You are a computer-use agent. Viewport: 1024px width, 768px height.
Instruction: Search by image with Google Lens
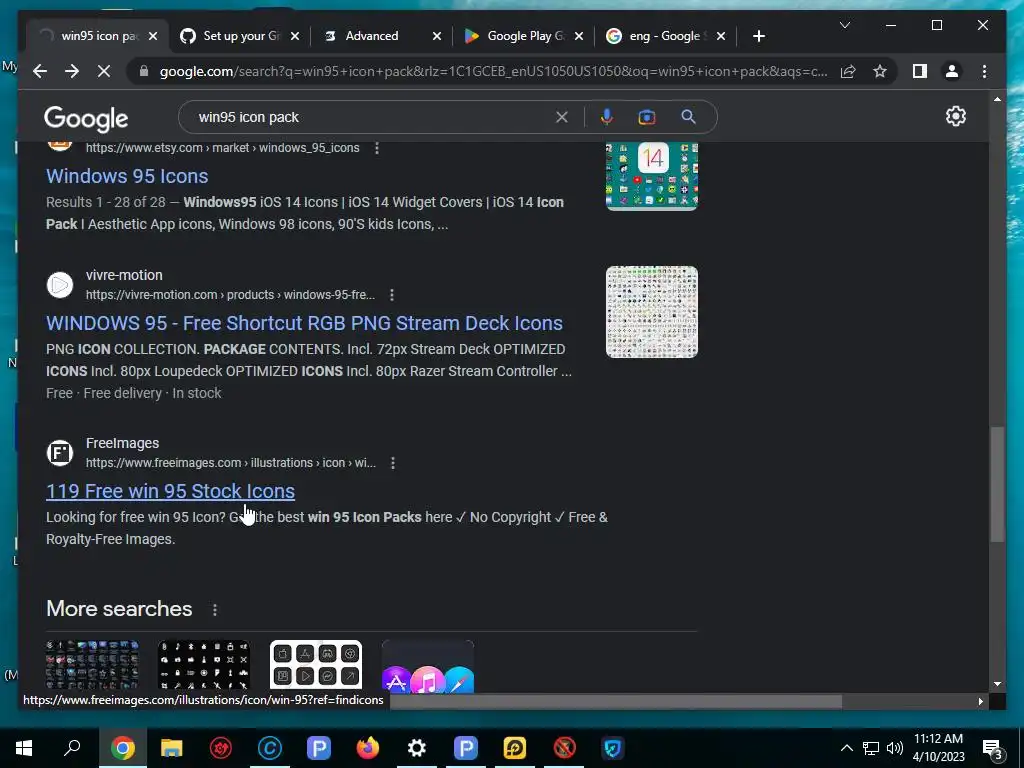pos(647,117)
